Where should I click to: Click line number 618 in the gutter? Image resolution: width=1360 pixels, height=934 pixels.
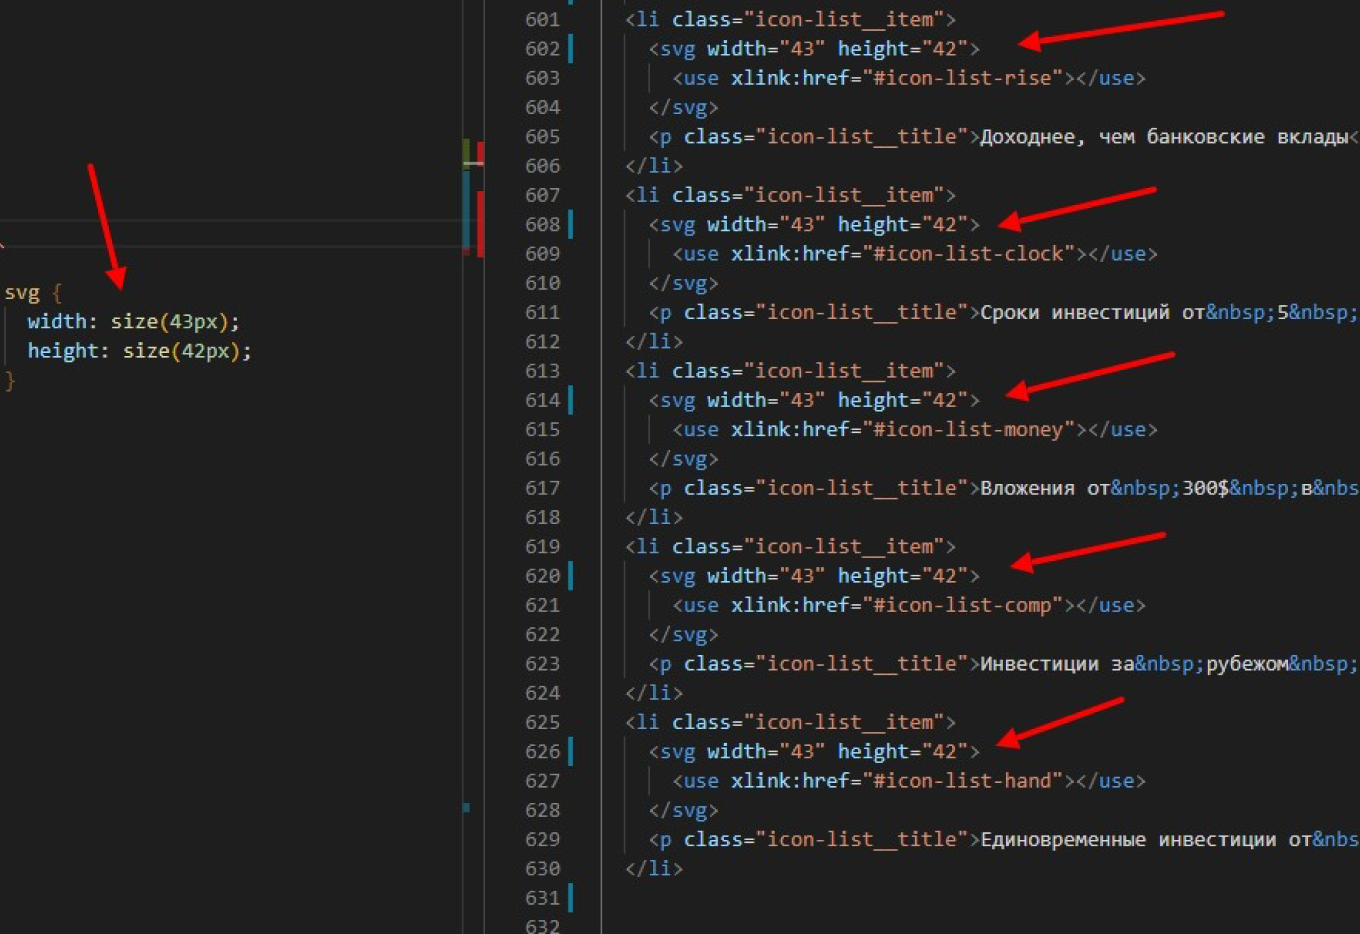coord(542,517)
